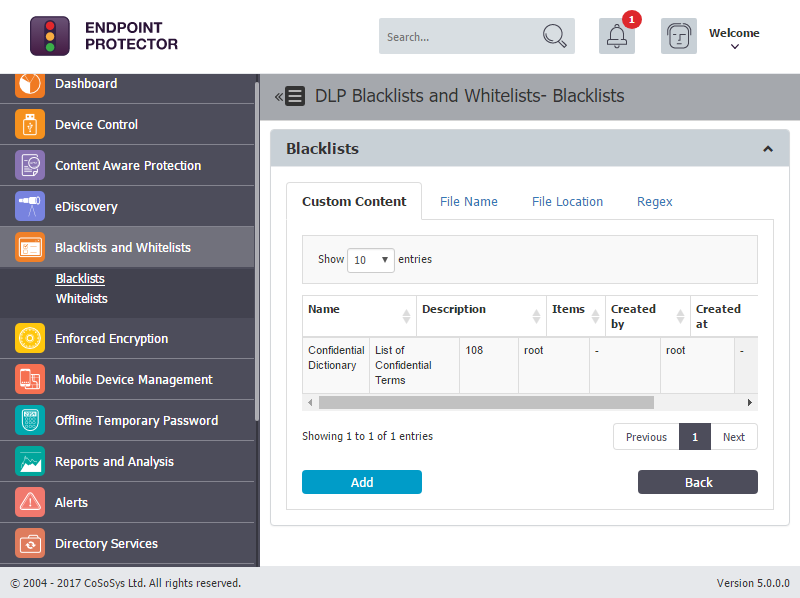The height and width of the screenshot is (598, 800).
Task: Open Content Aware Protection section
Action: pyautogui.click(x=127, y=165)
